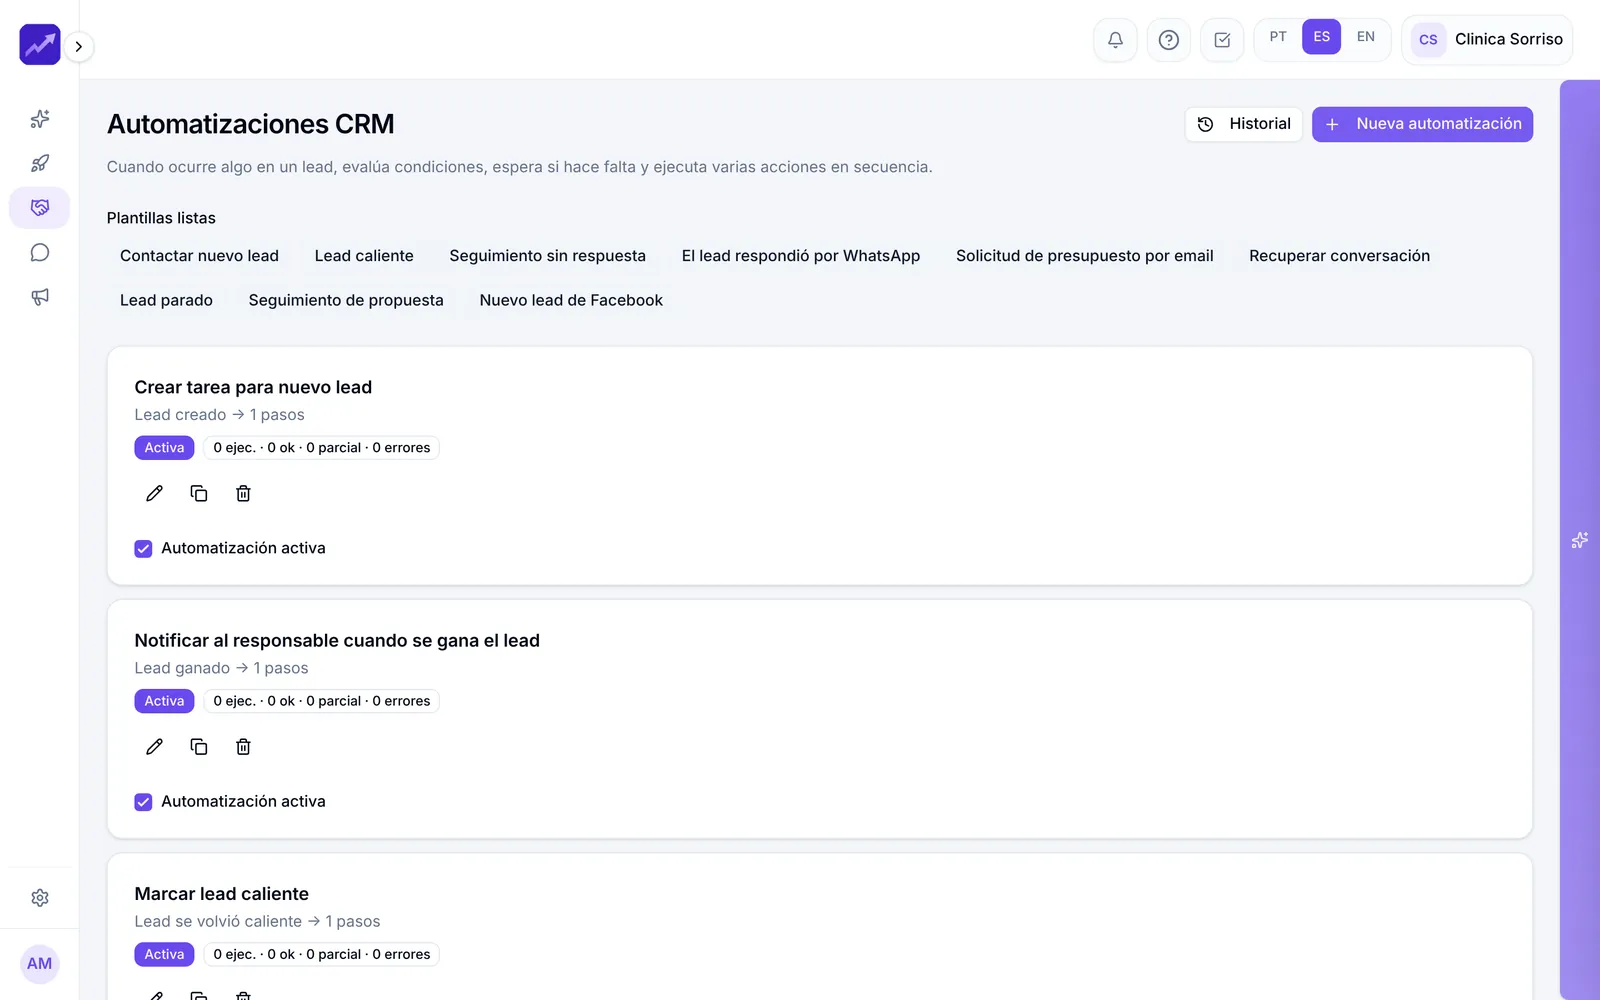The image size is (1600, 1000).
Task: Use the Seguimiento sin respuesta template
Action: (x=547, y=256)
